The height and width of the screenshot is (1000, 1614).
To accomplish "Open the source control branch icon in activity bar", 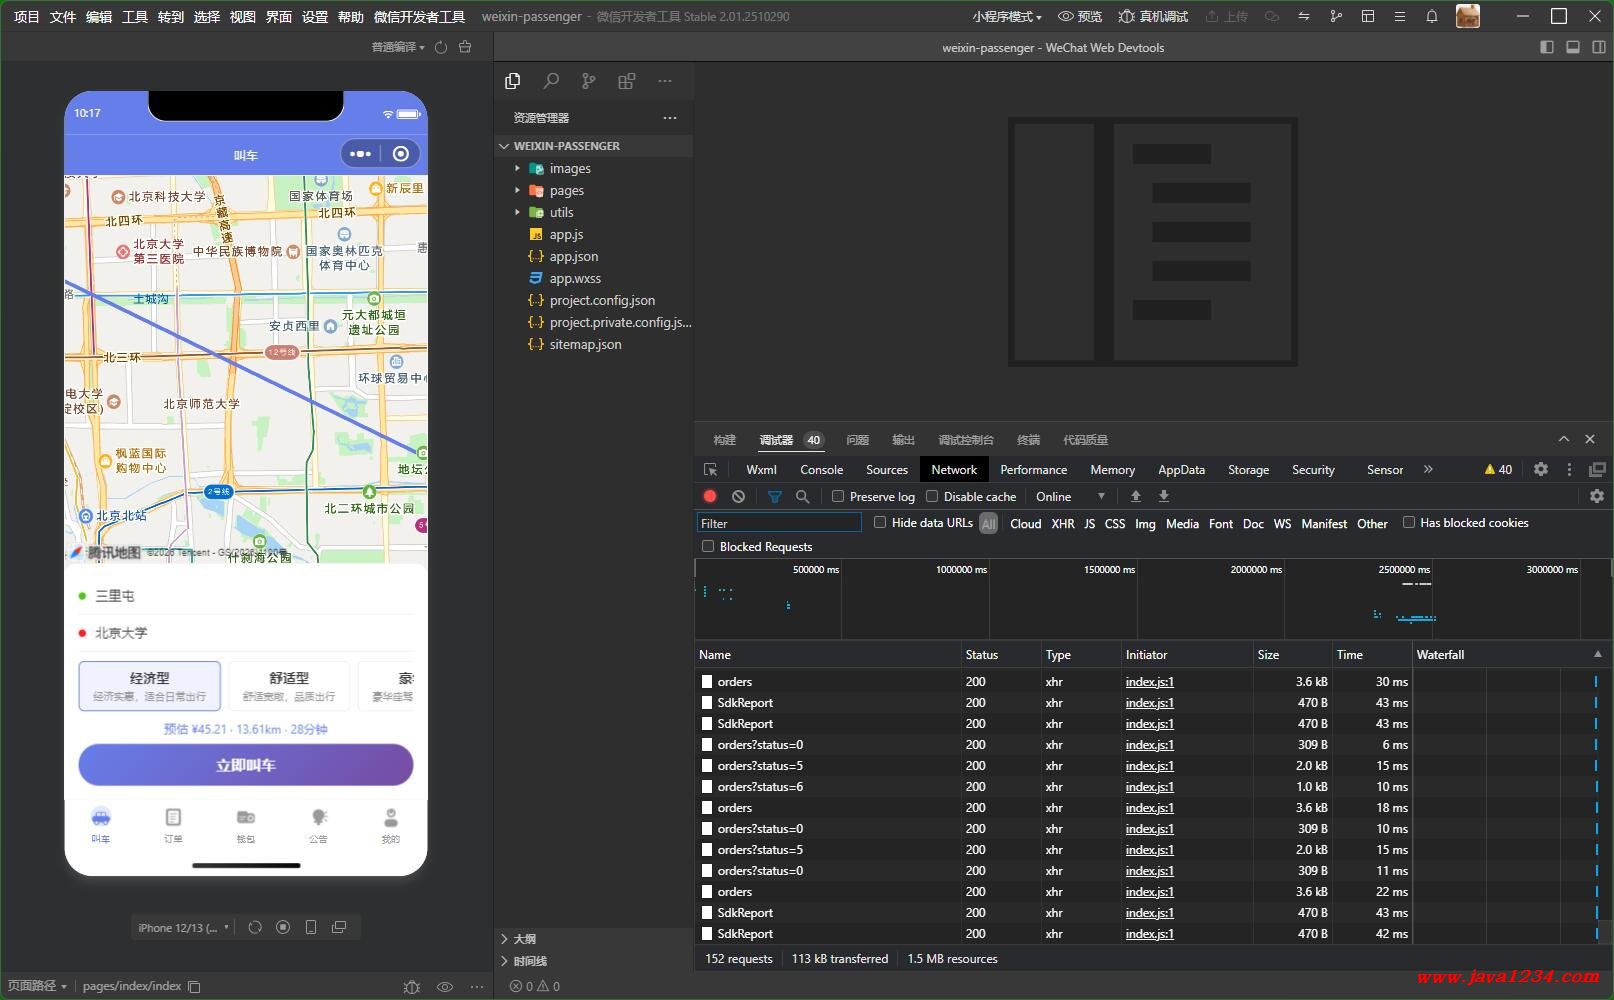I will pos(589,81).
